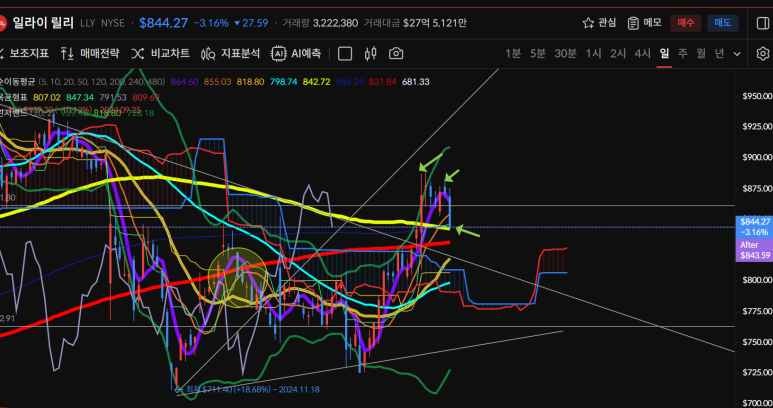
Task: Select the 4시 timeframe
Action: [x=643, y=53]
